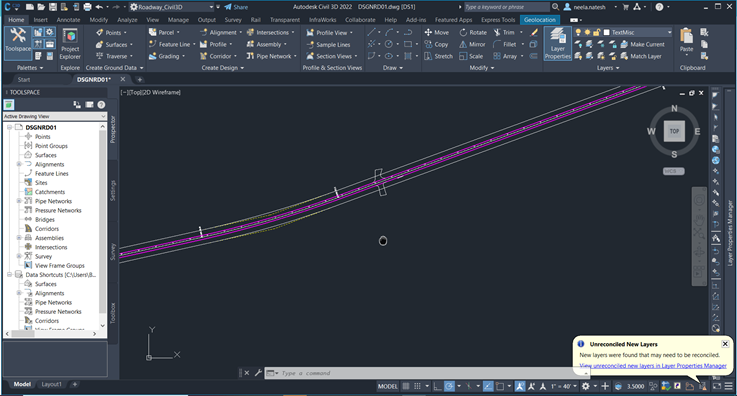Choose the Rotate command
This screenshot has width=737, height=396.
click(x=473, y=32)
